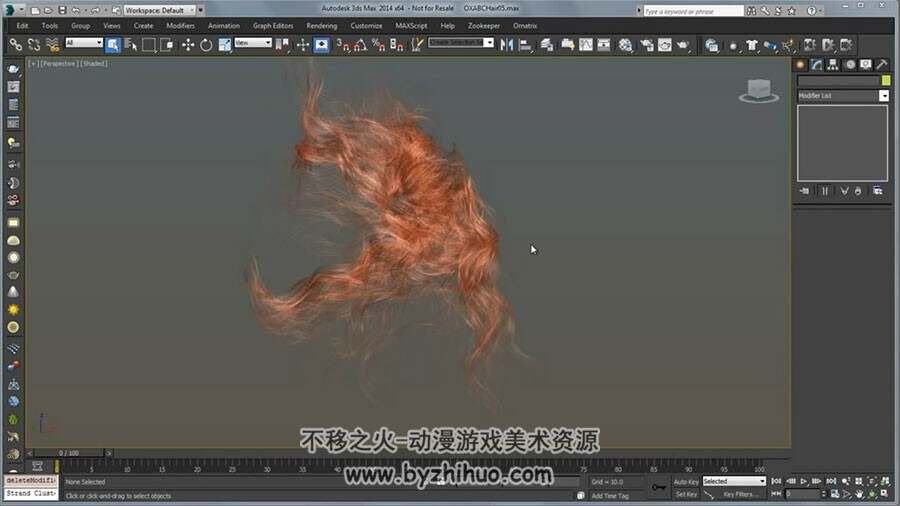Click the time slider showing 0 / 100
Screen dimensions: 900x506
pos(69,453)
